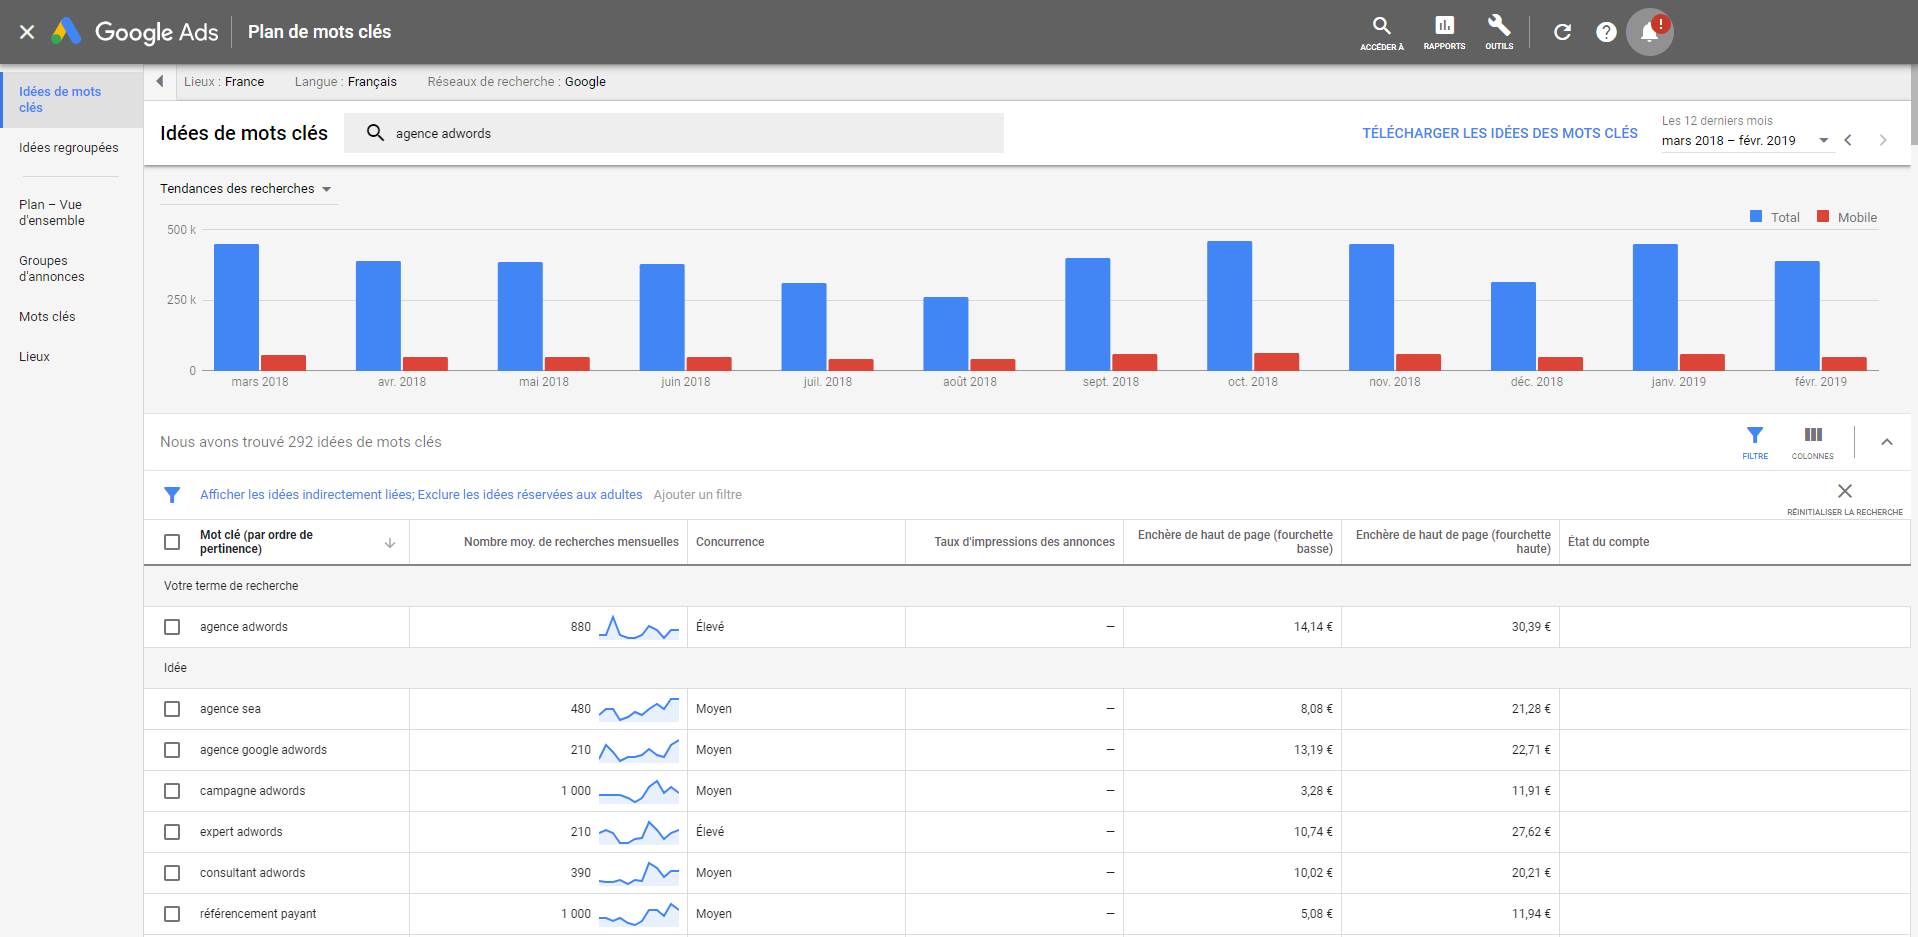The width and height of the screenshot is (1918, 937).
Task: Click the agence adwords search input
Action: click(x=674, y=133)
